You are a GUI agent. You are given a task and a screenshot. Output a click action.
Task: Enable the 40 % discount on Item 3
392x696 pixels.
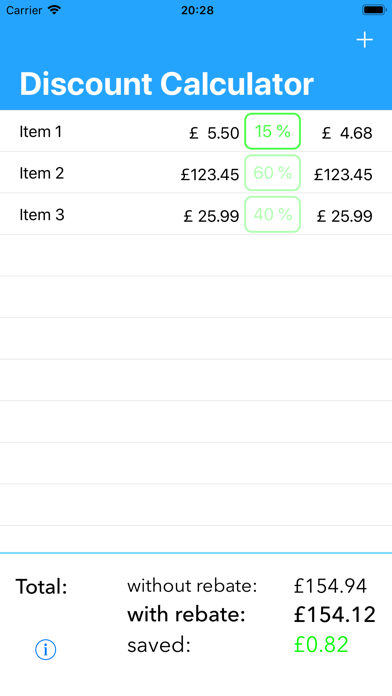pyautogui.click(x=273, y=214)
